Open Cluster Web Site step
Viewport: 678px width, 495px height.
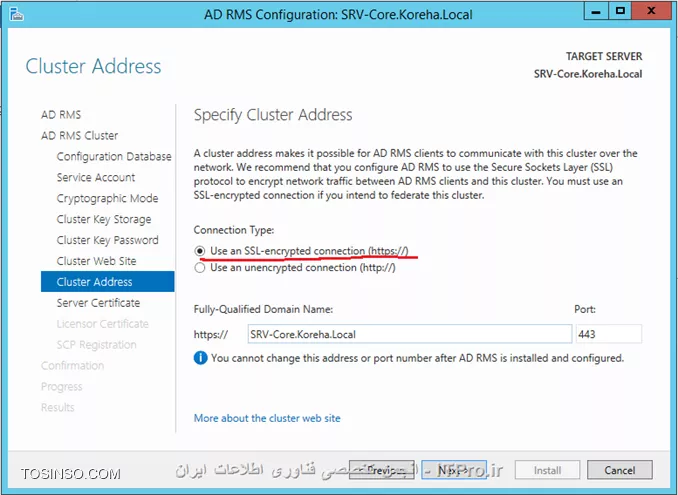[x=96, y=261]
